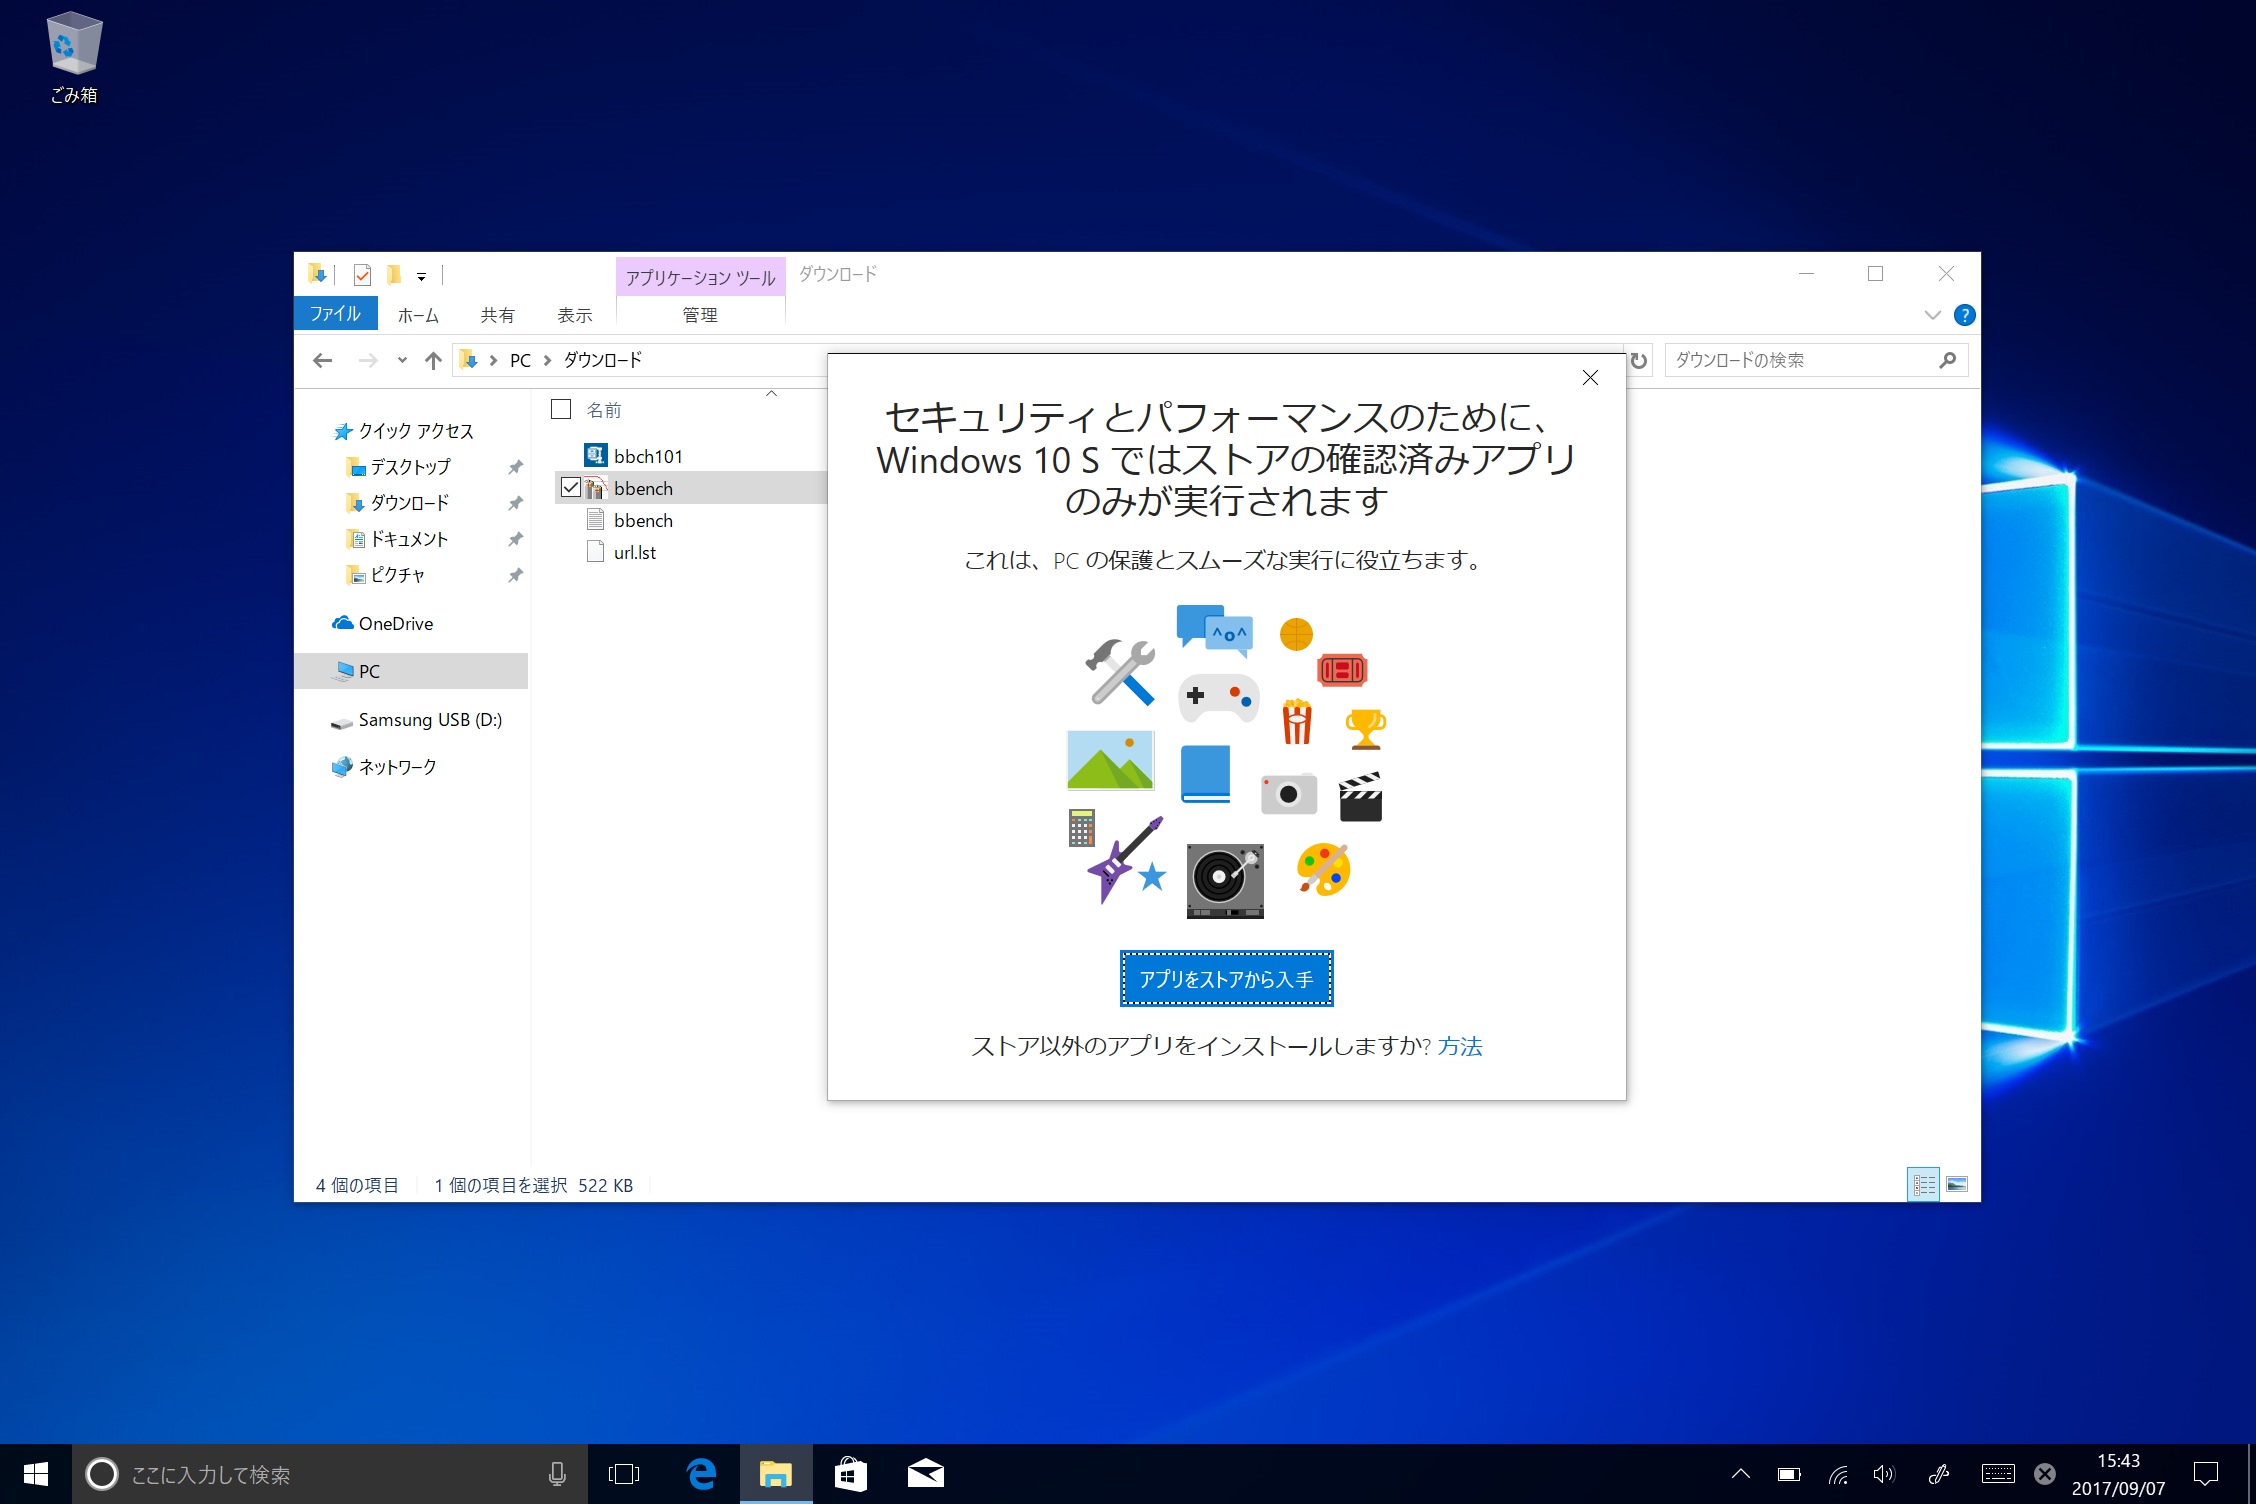Open the 方法 link in the dialog
This screenshot has width=2256, height=1504.
coord(1461,1046)
